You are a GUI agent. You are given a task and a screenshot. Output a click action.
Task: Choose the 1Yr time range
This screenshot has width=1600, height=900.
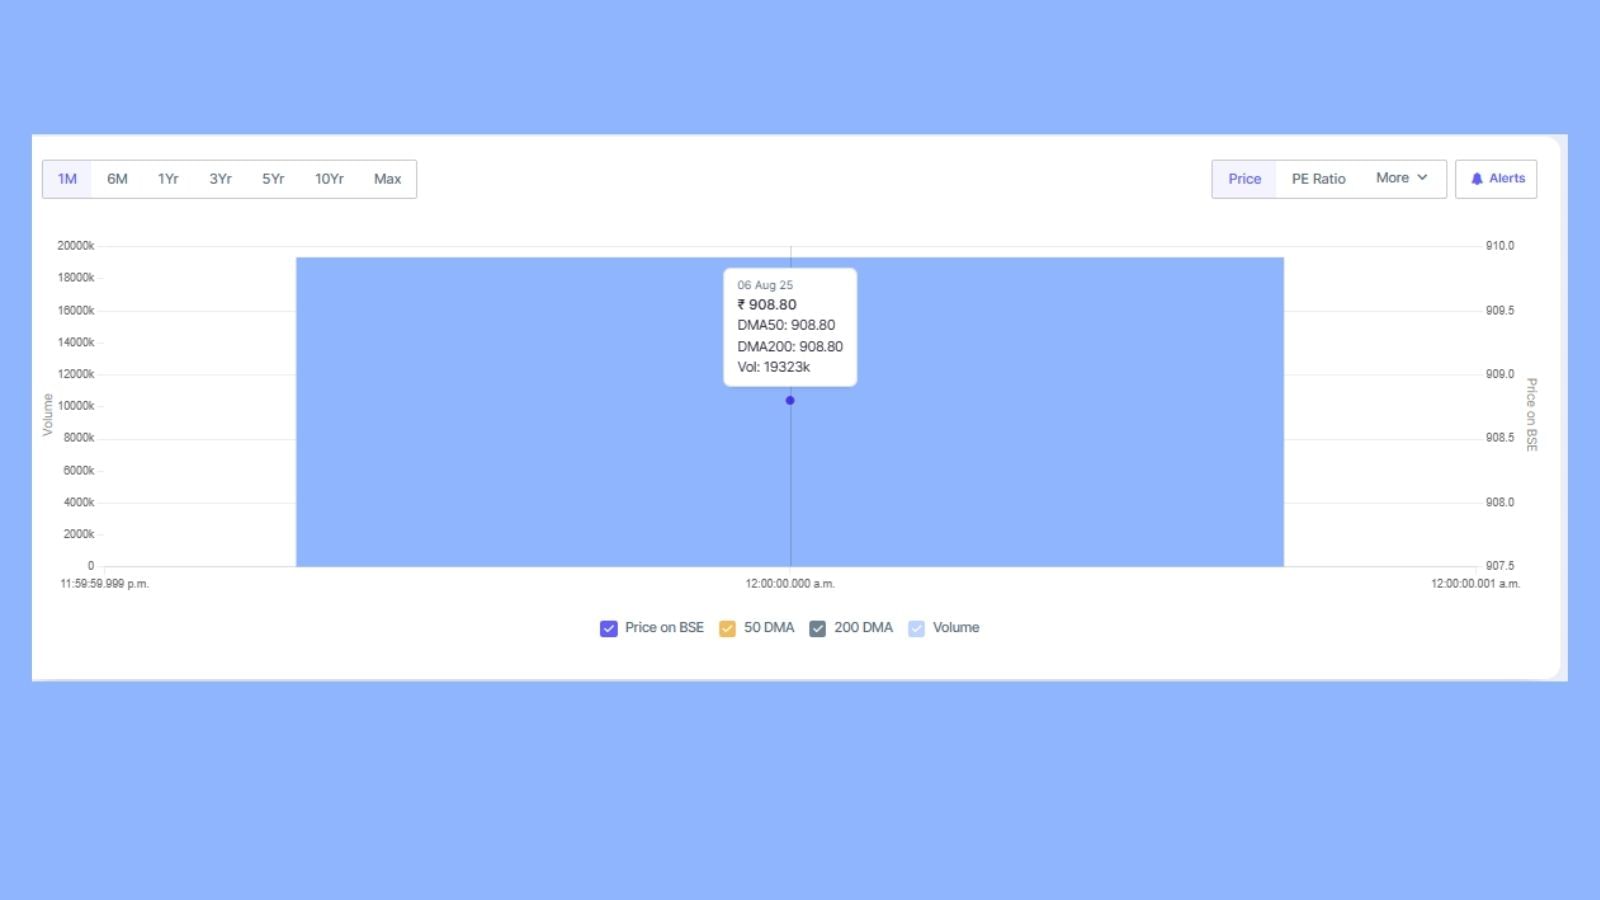coord(168,179)
